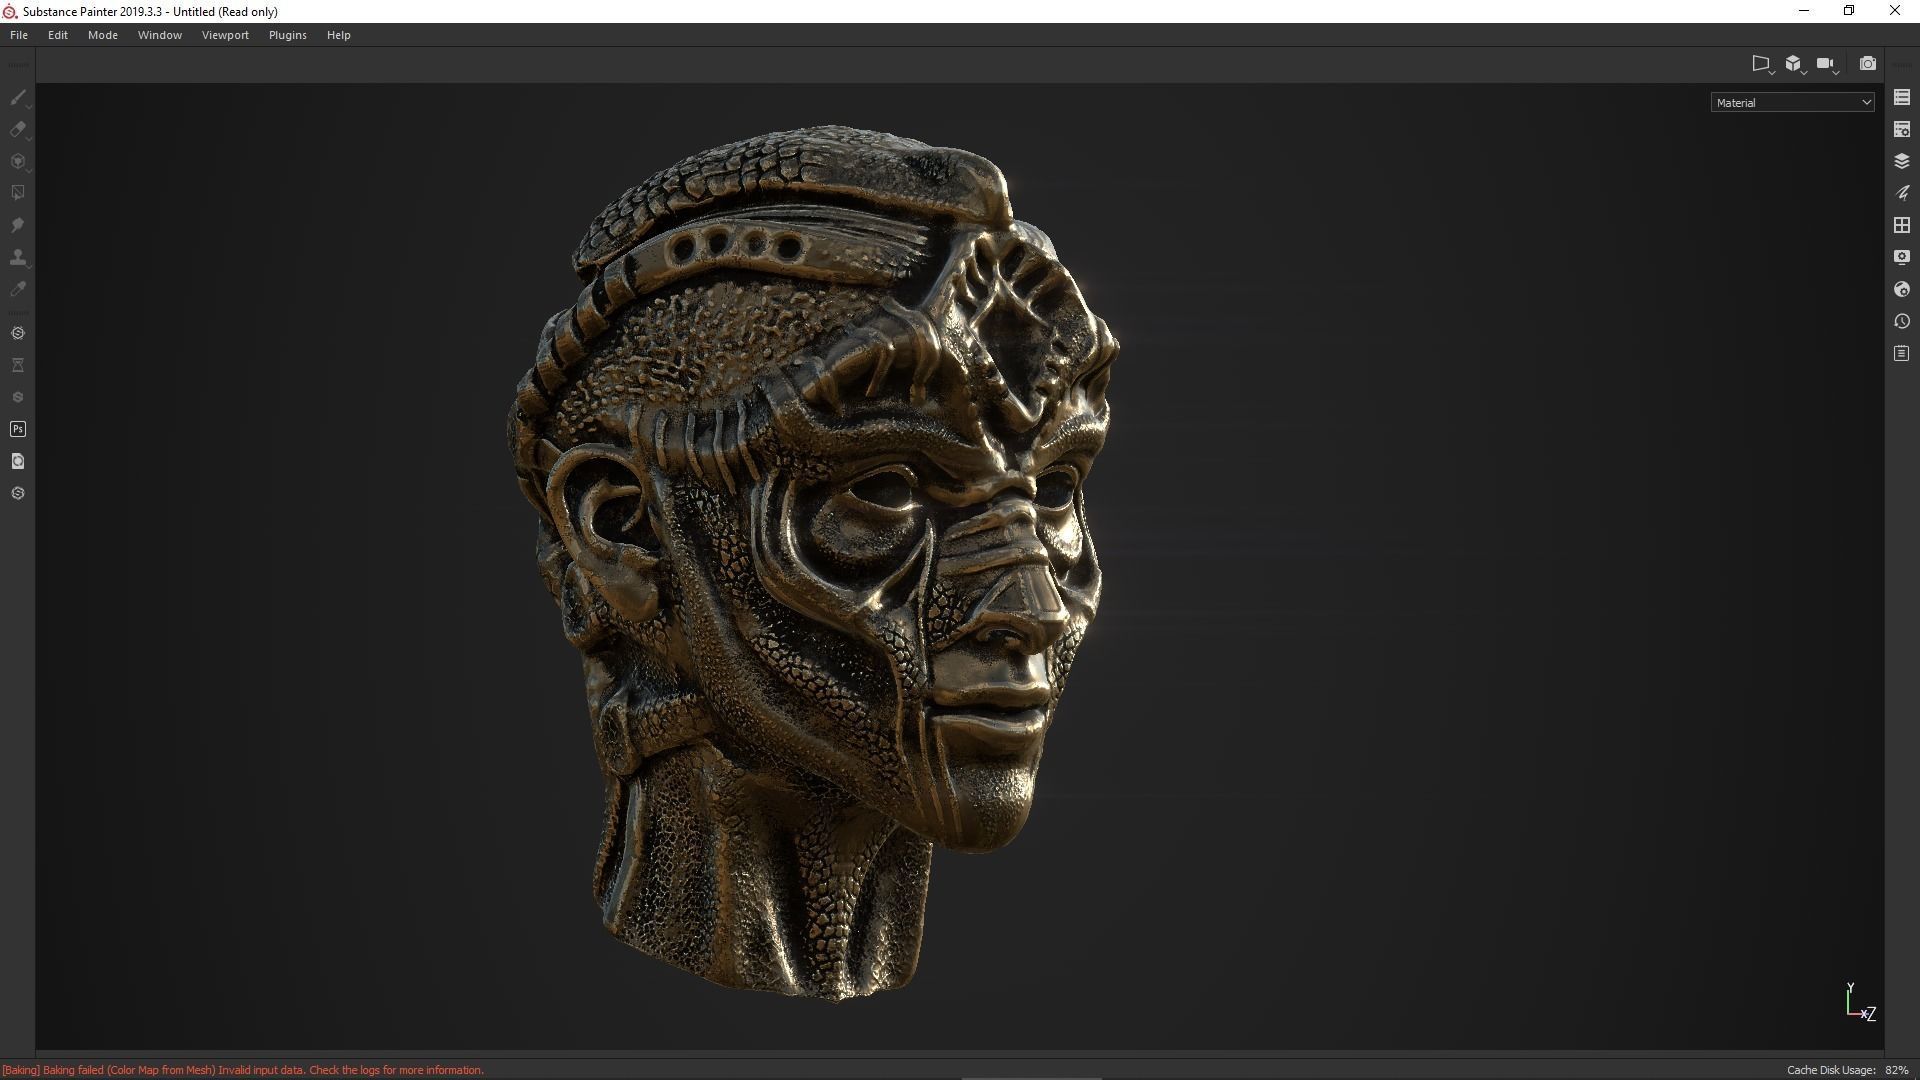
Task: Click the Baking failed error message
Action: pyautogui.click(x=243, y=1070)
